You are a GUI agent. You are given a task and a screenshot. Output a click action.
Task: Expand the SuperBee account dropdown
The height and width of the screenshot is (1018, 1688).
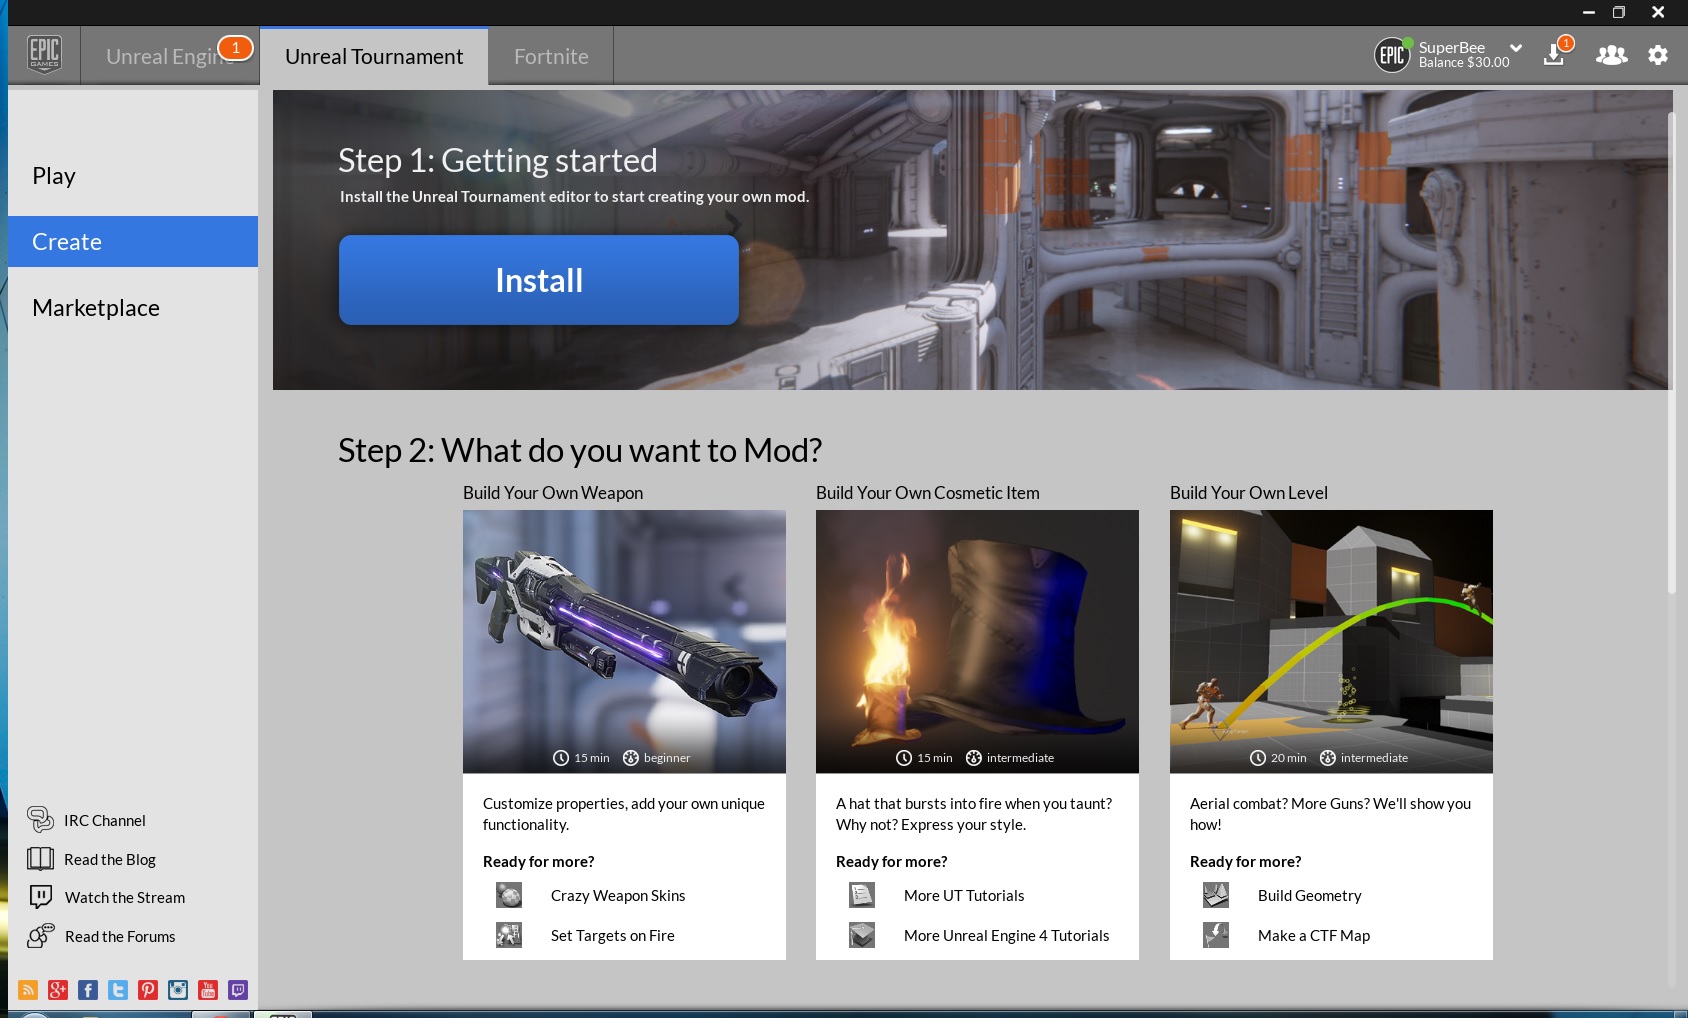click(x=1516, y=48)
